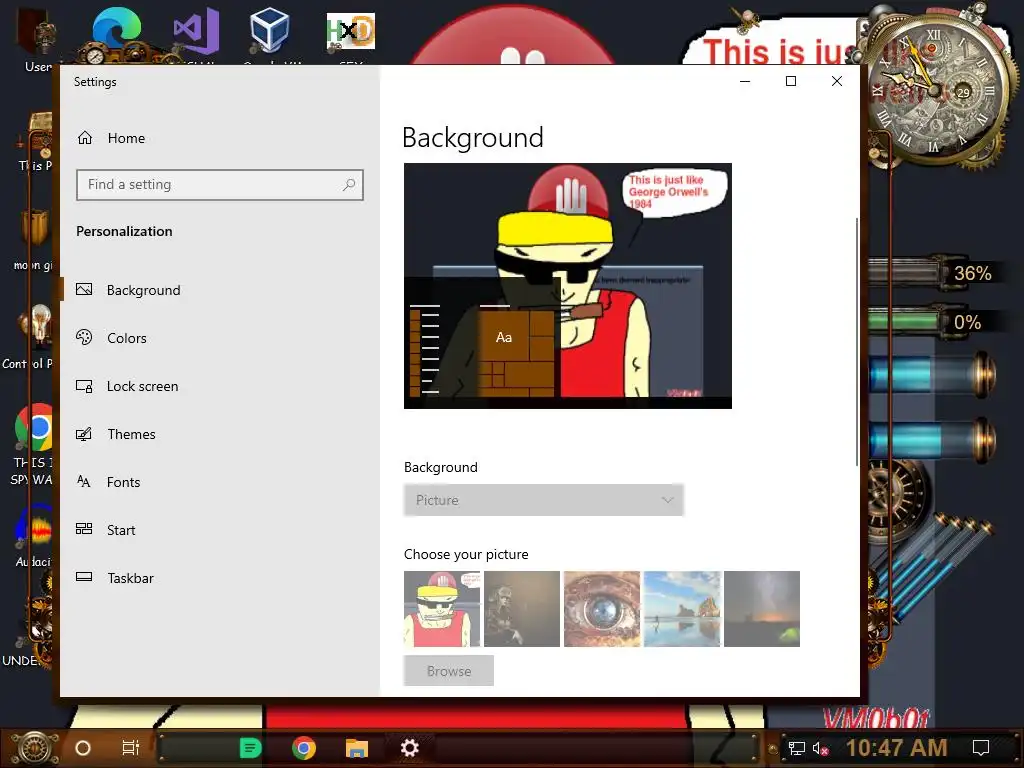Screen dimensions: 1024x768
Task: Go to Lock screen settings
Action: (142, 386)
